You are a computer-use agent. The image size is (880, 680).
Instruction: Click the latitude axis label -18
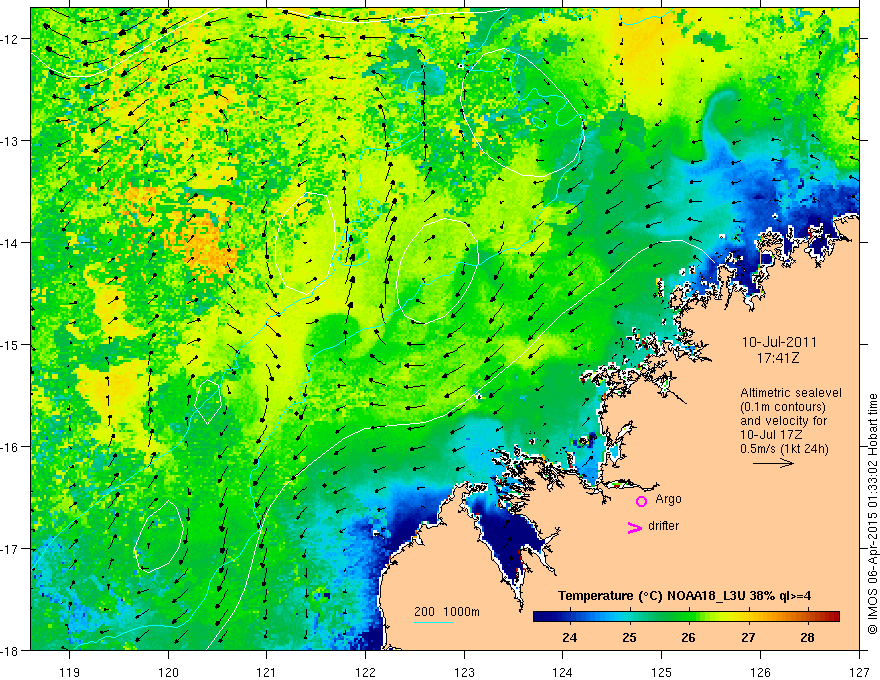(x=10, y=650)
